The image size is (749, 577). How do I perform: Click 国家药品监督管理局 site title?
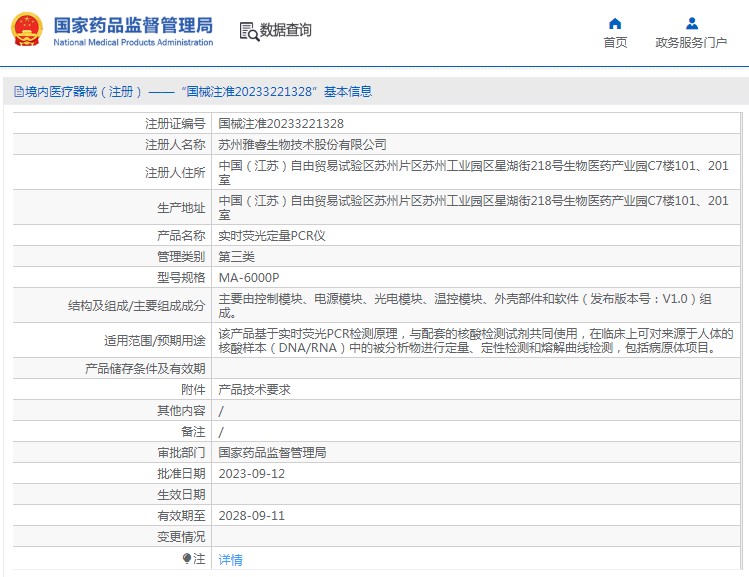coord(133,25)
